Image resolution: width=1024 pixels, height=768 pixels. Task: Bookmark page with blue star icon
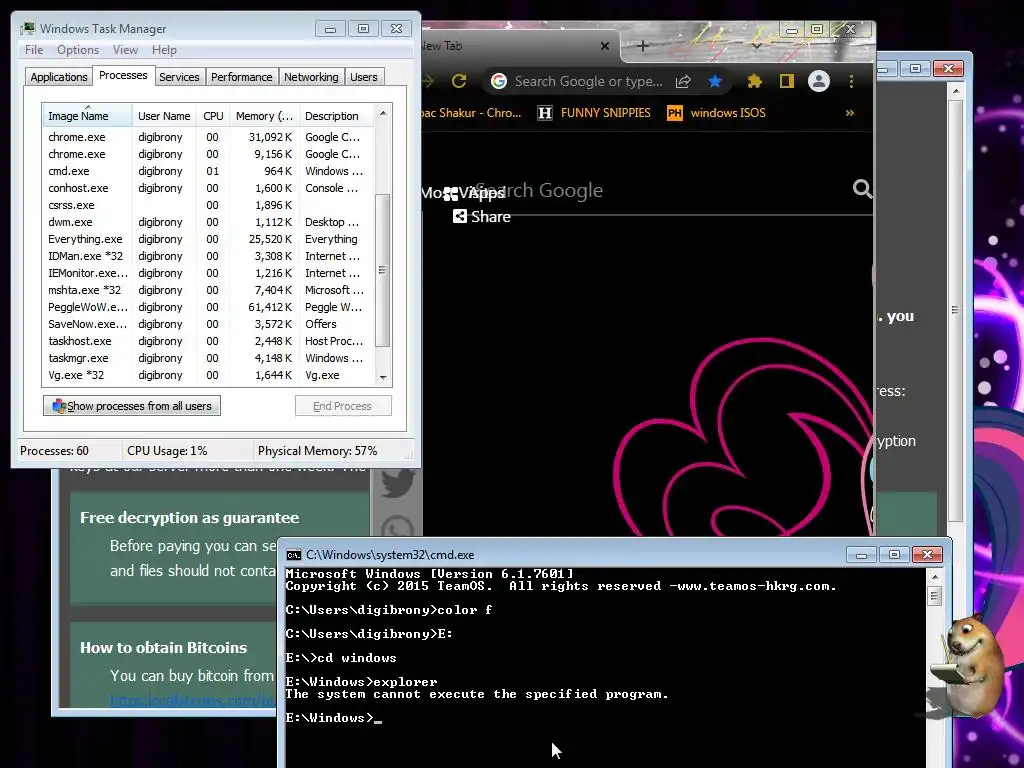715,81
